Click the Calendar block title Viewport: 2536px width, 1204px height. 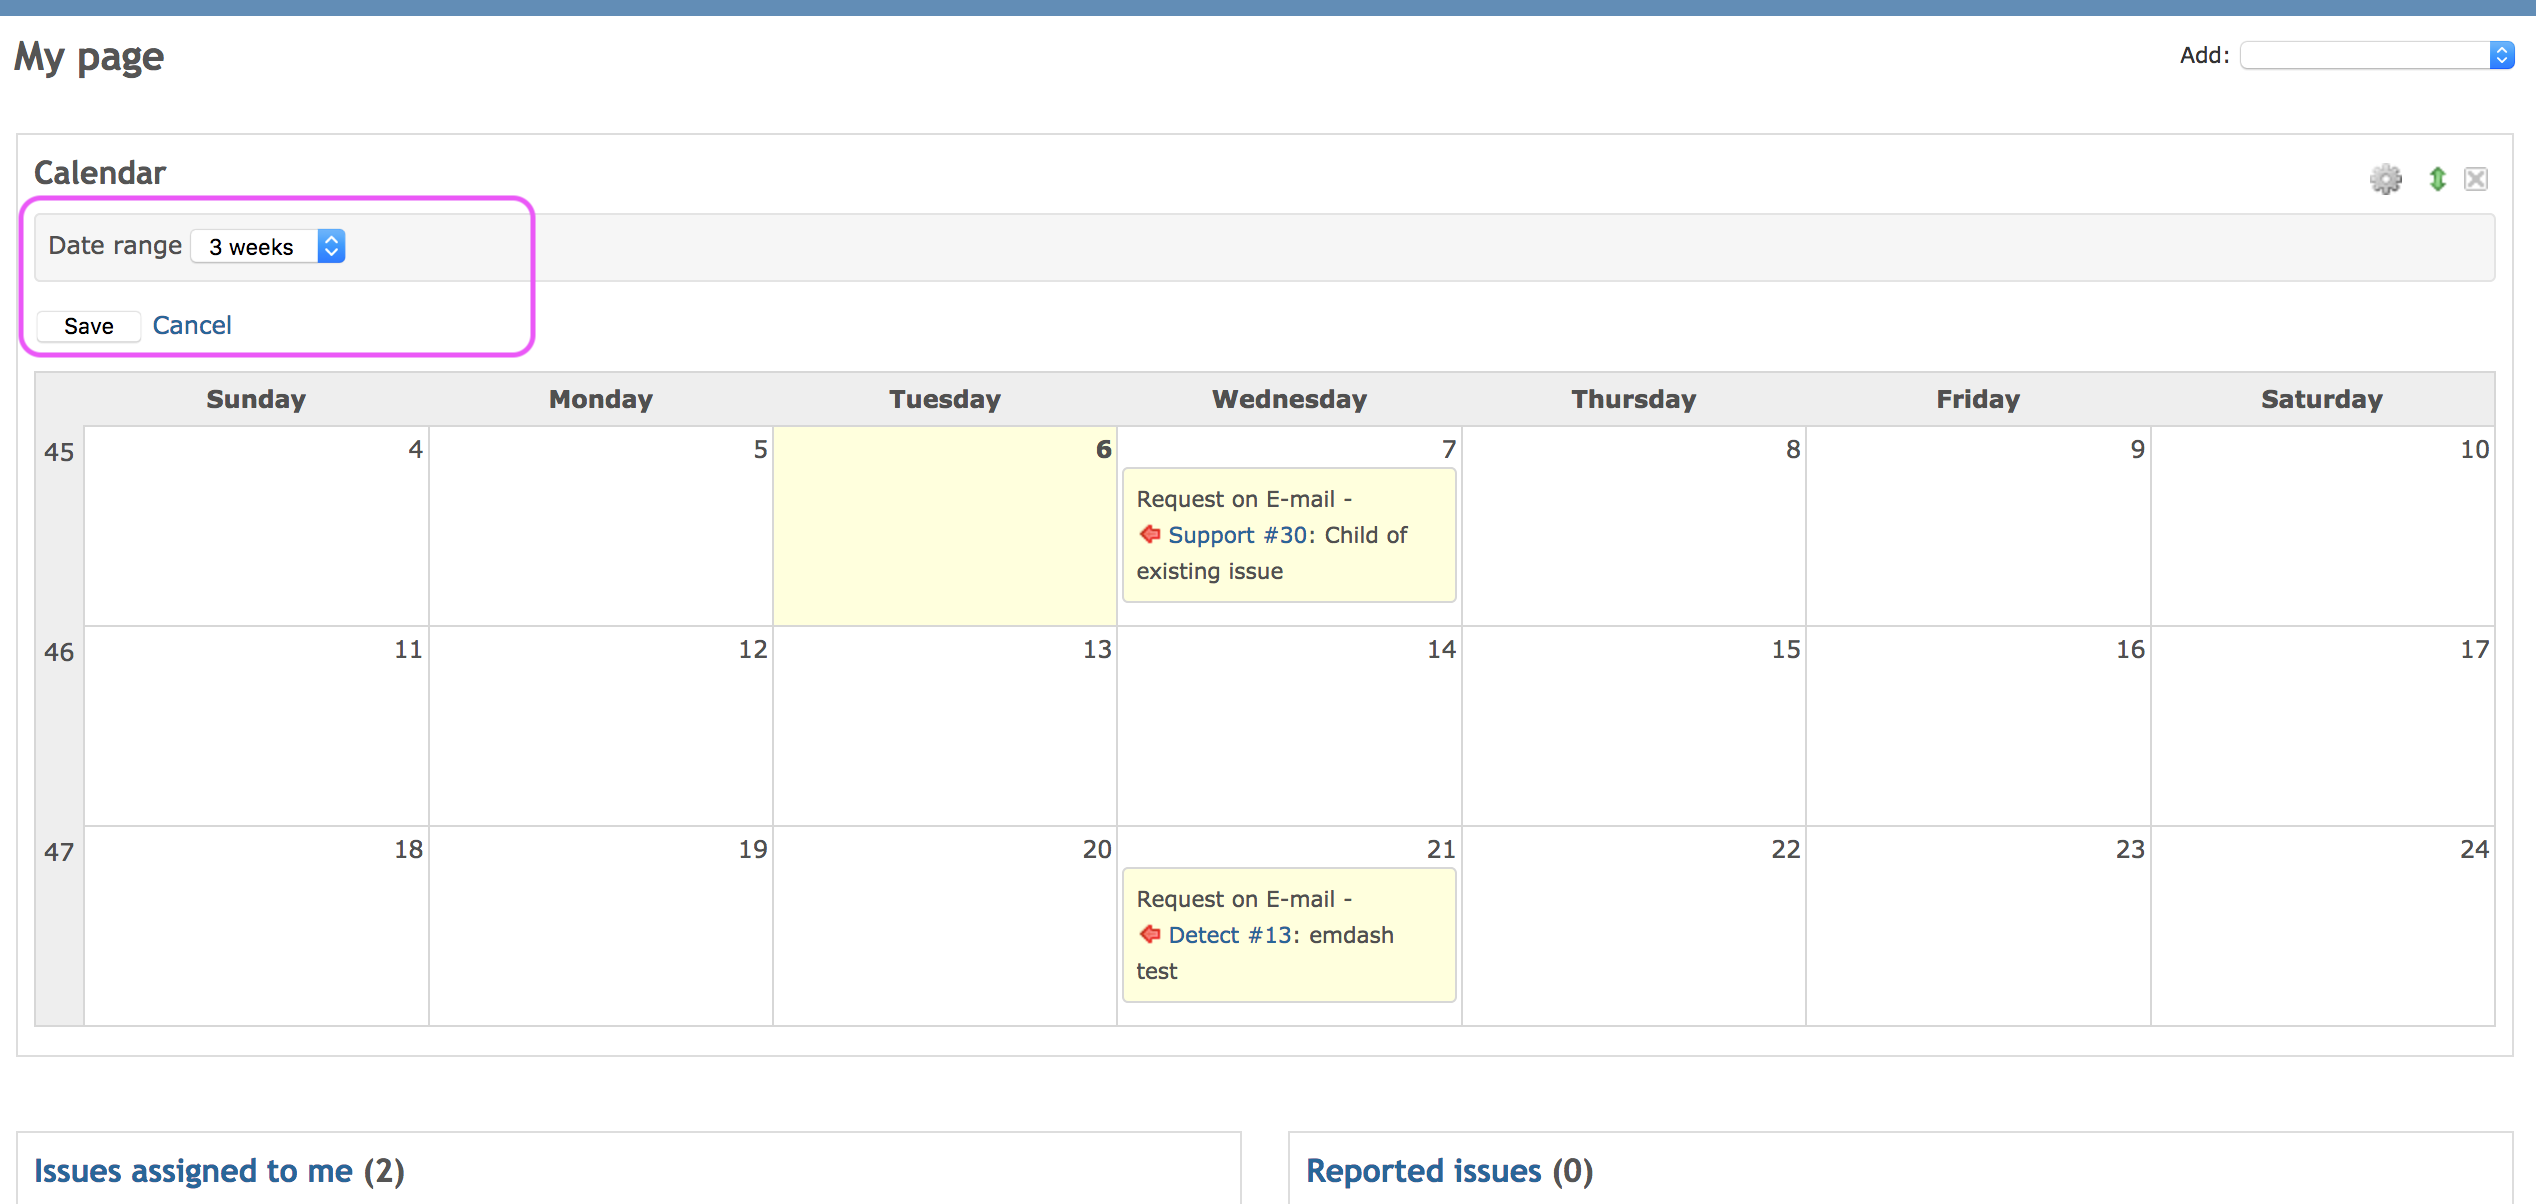coord(100,173)
